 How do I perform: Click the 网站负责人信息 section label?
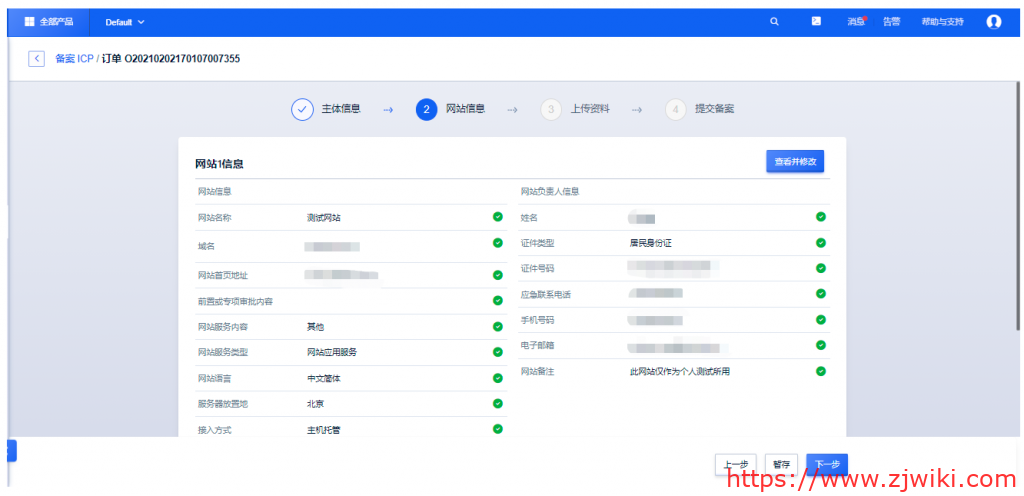[x=550, y=192]
